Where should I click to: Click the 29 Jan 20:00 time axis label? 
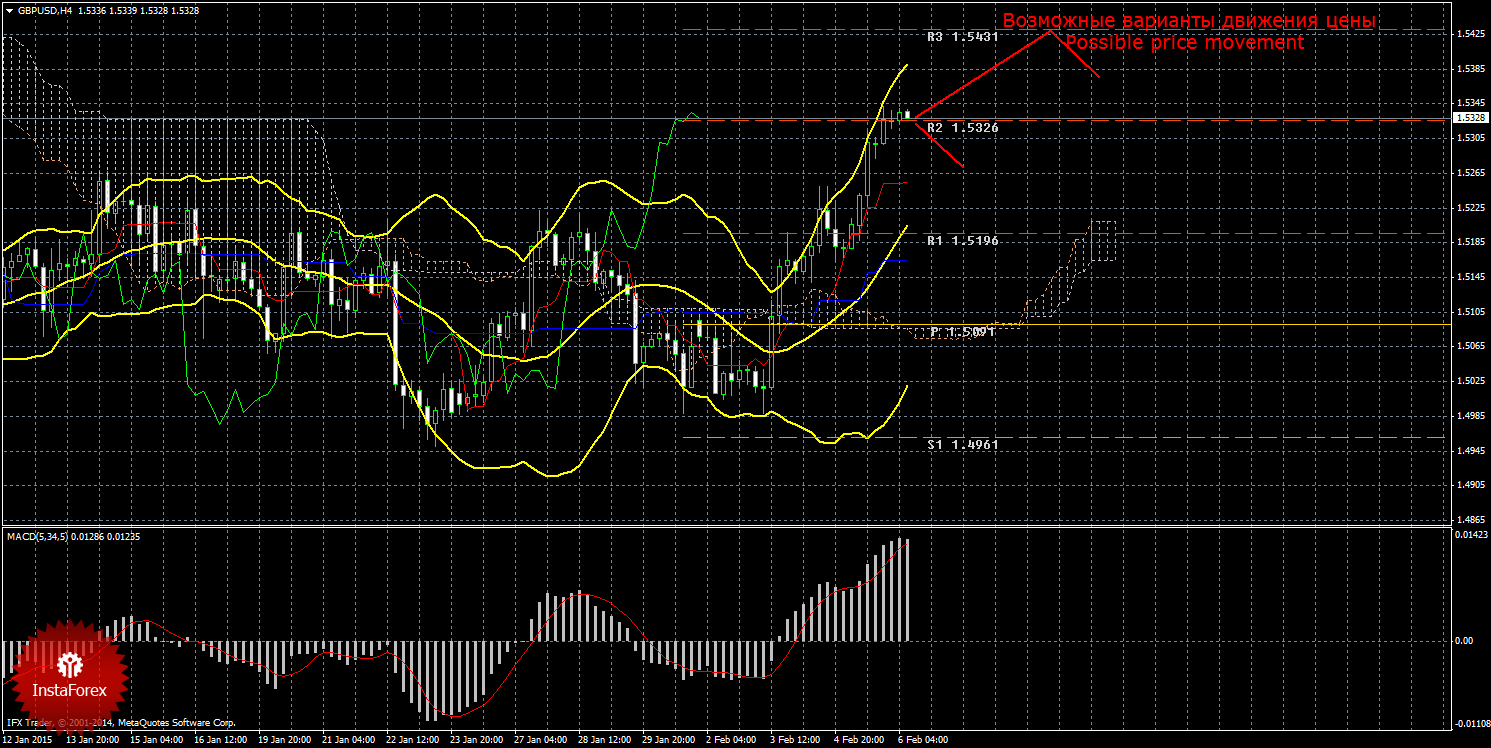click(x=668, y=741)
